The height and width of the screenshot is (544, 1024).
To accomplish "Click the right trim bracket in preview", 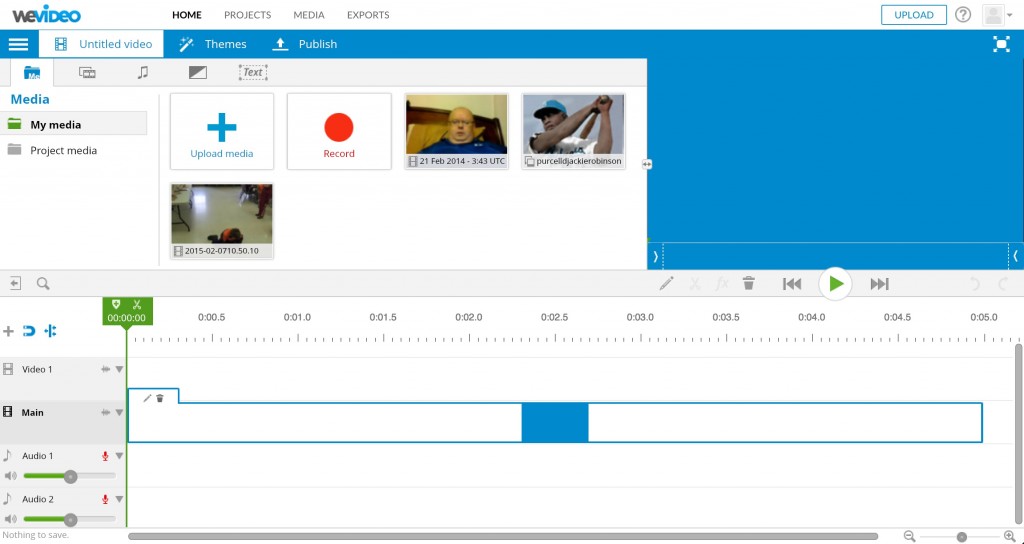I will 1016,257.
